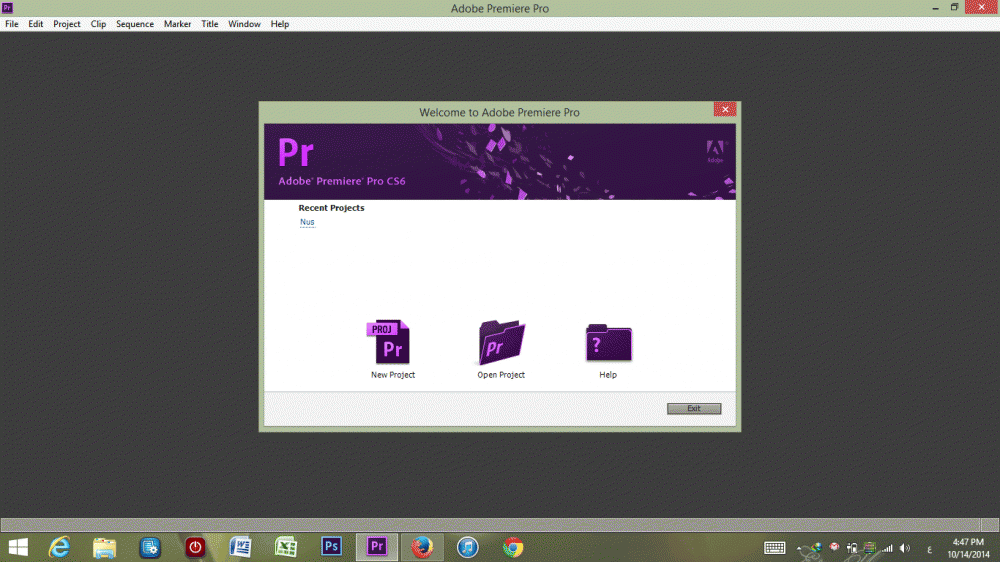Click the Open Project folder icon

coord(501,342)
